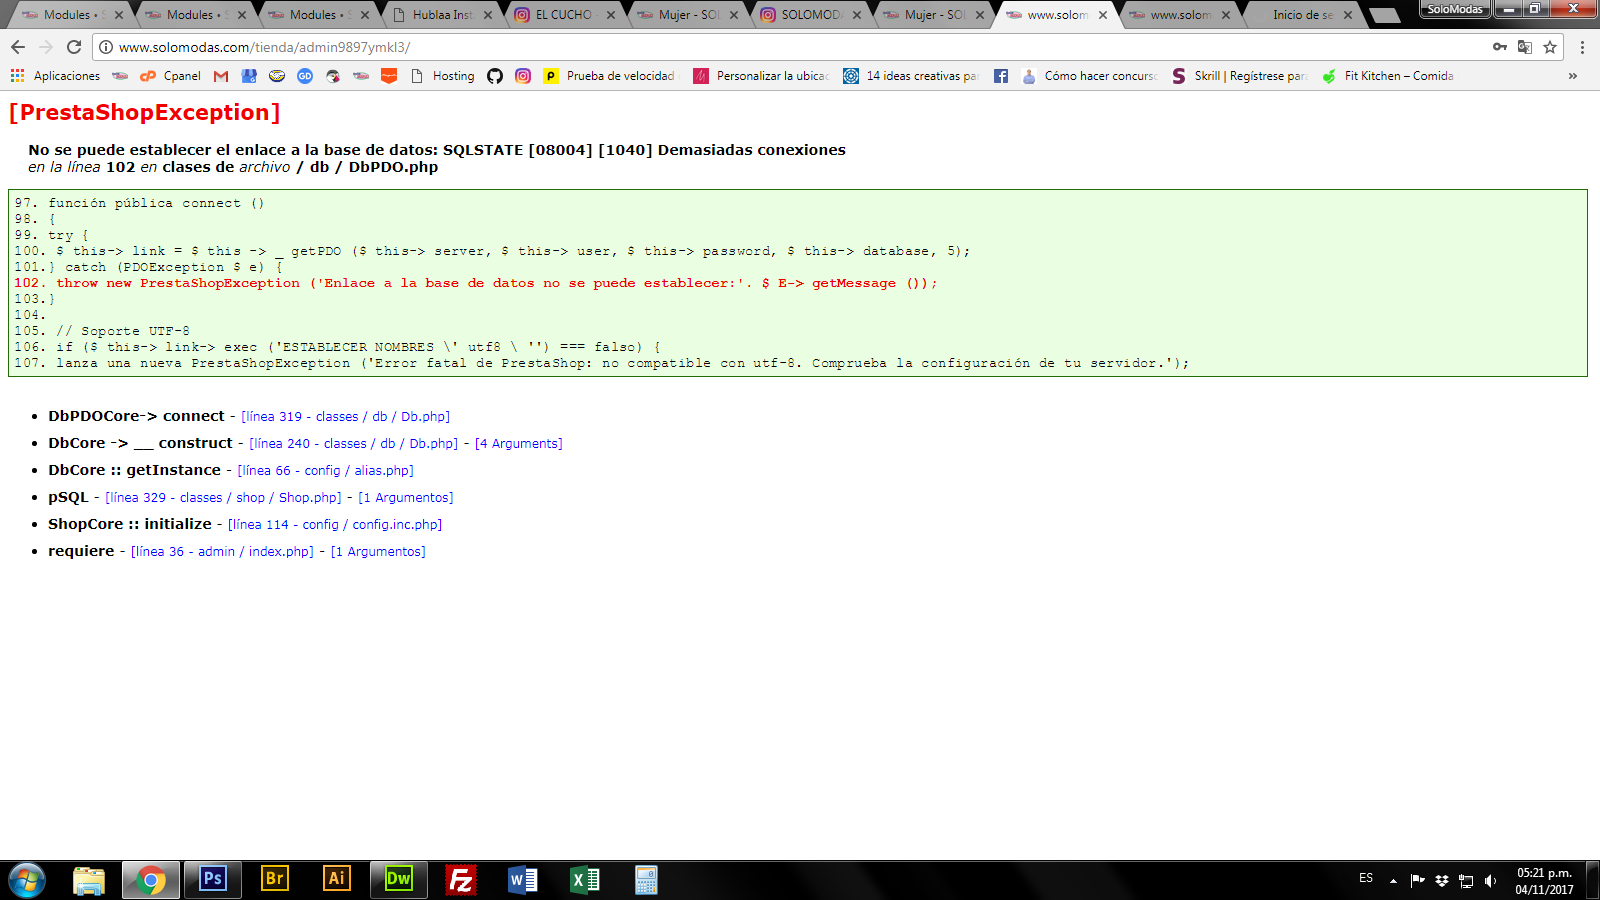Open link línea 66 - config/alias.php
The width and height of the screenshot is (1600, 900).
pyautogui.click(x=325, y=471)
